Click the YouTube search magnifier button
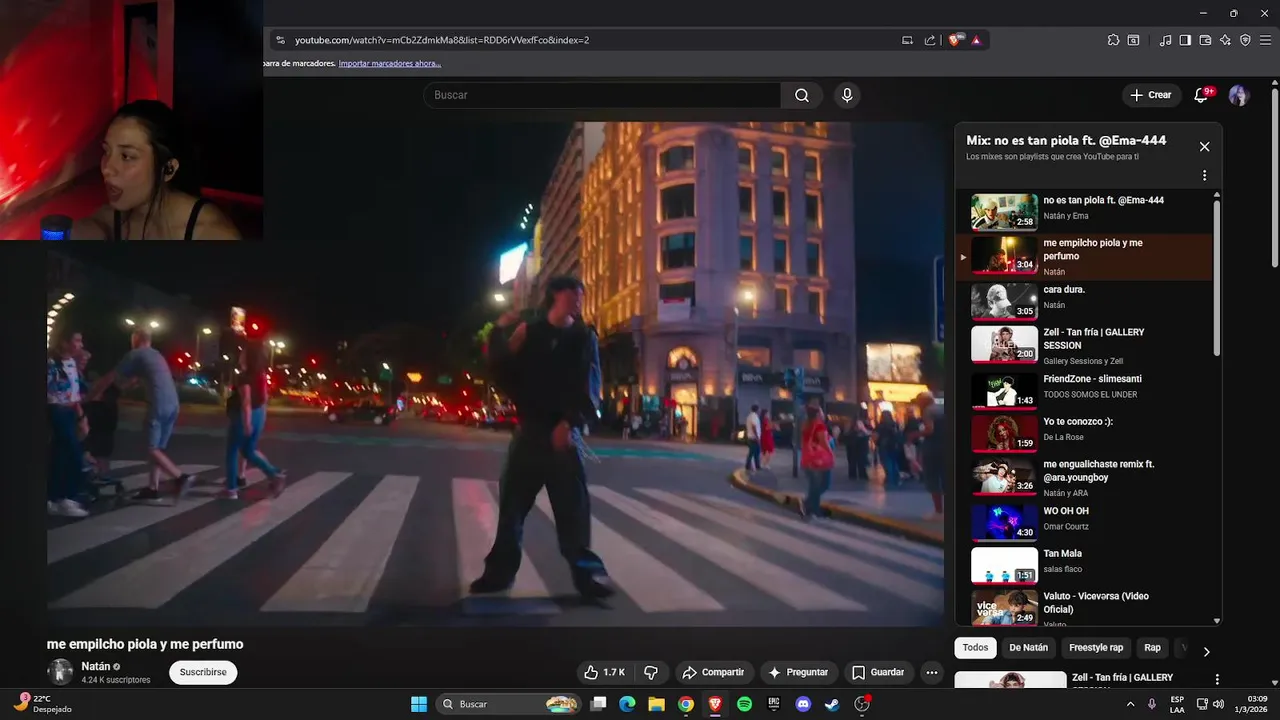Viewport: 1280px width, 720px height. click(x=802, y=95)
